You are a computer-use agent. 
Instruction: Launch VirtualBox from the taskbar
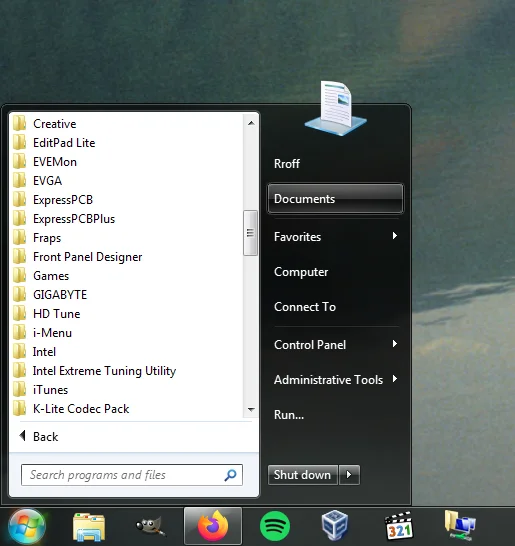click(335, 525)
